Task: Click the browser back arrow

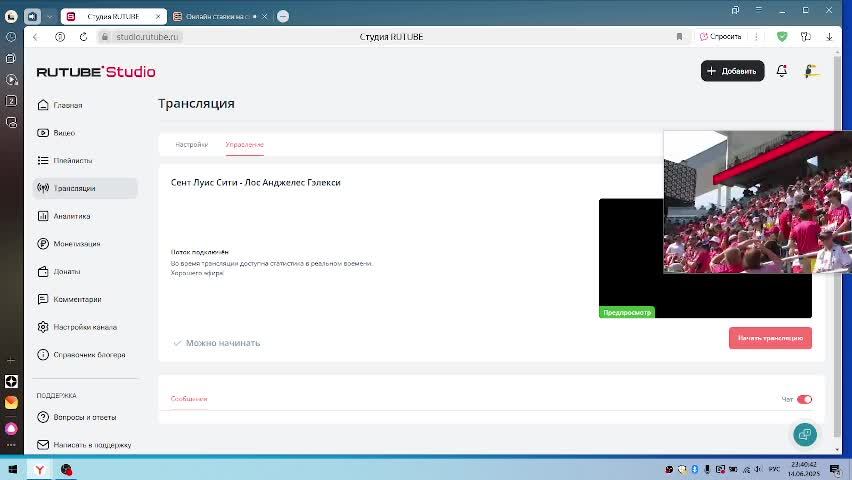Action: point(36,37)
